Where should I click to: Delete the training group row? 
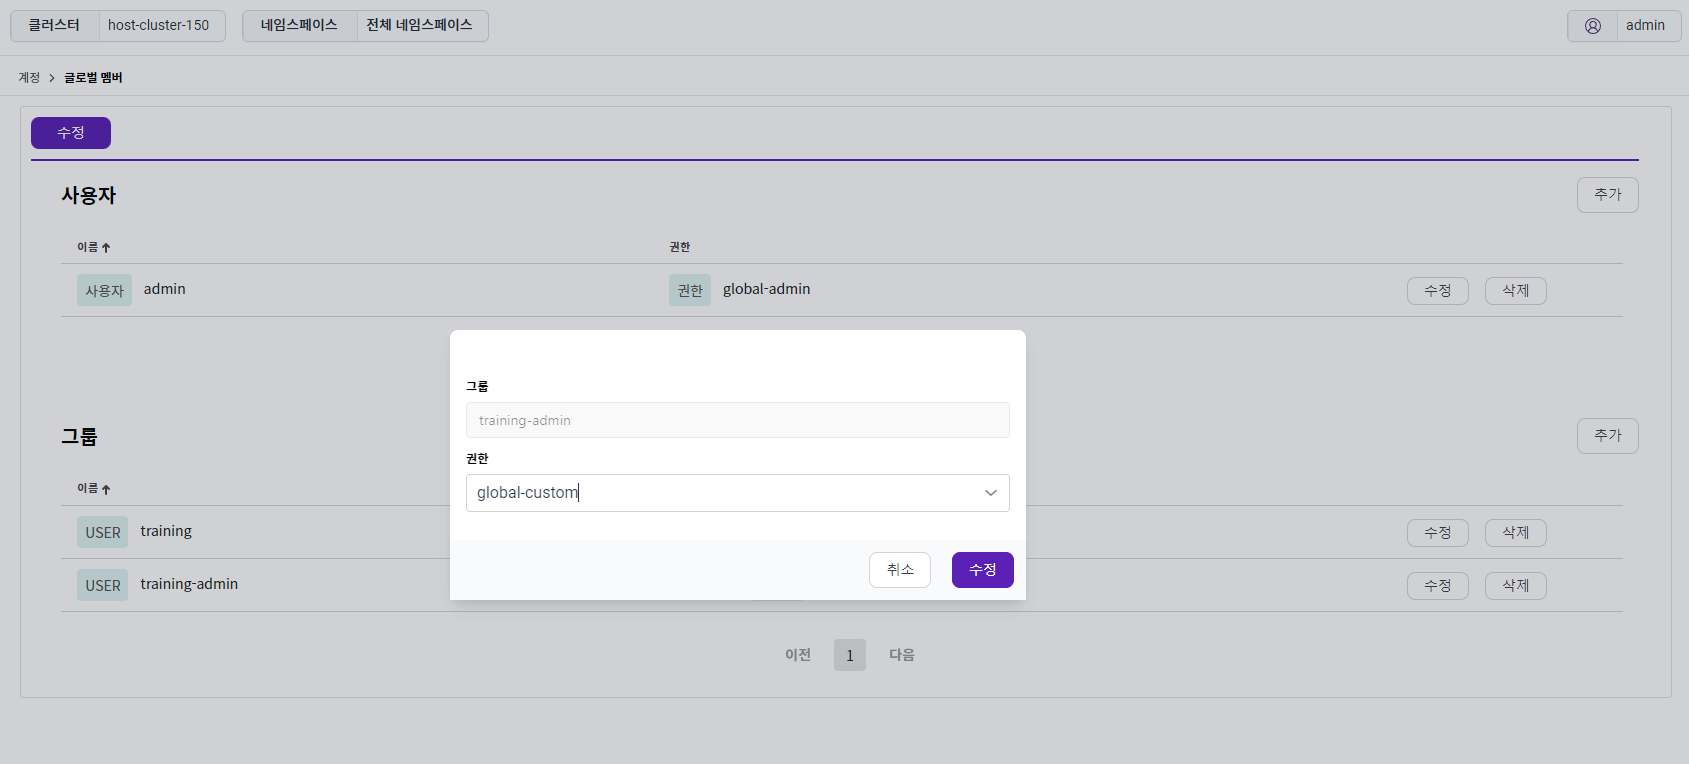1516,533
